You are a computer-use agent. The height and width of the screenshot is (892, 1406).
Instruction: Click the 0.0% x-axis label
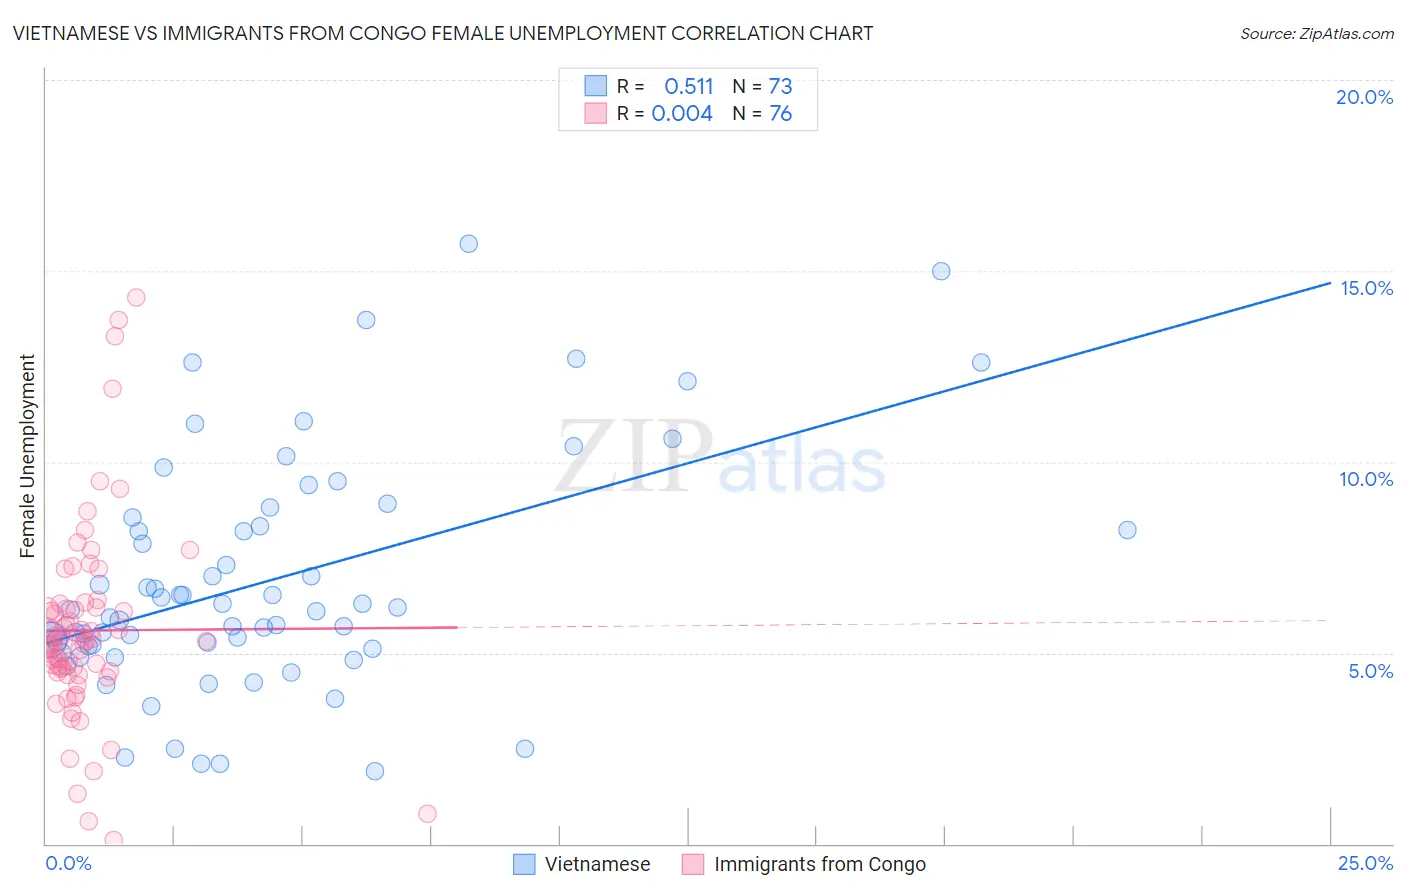(x=69, y=863)
